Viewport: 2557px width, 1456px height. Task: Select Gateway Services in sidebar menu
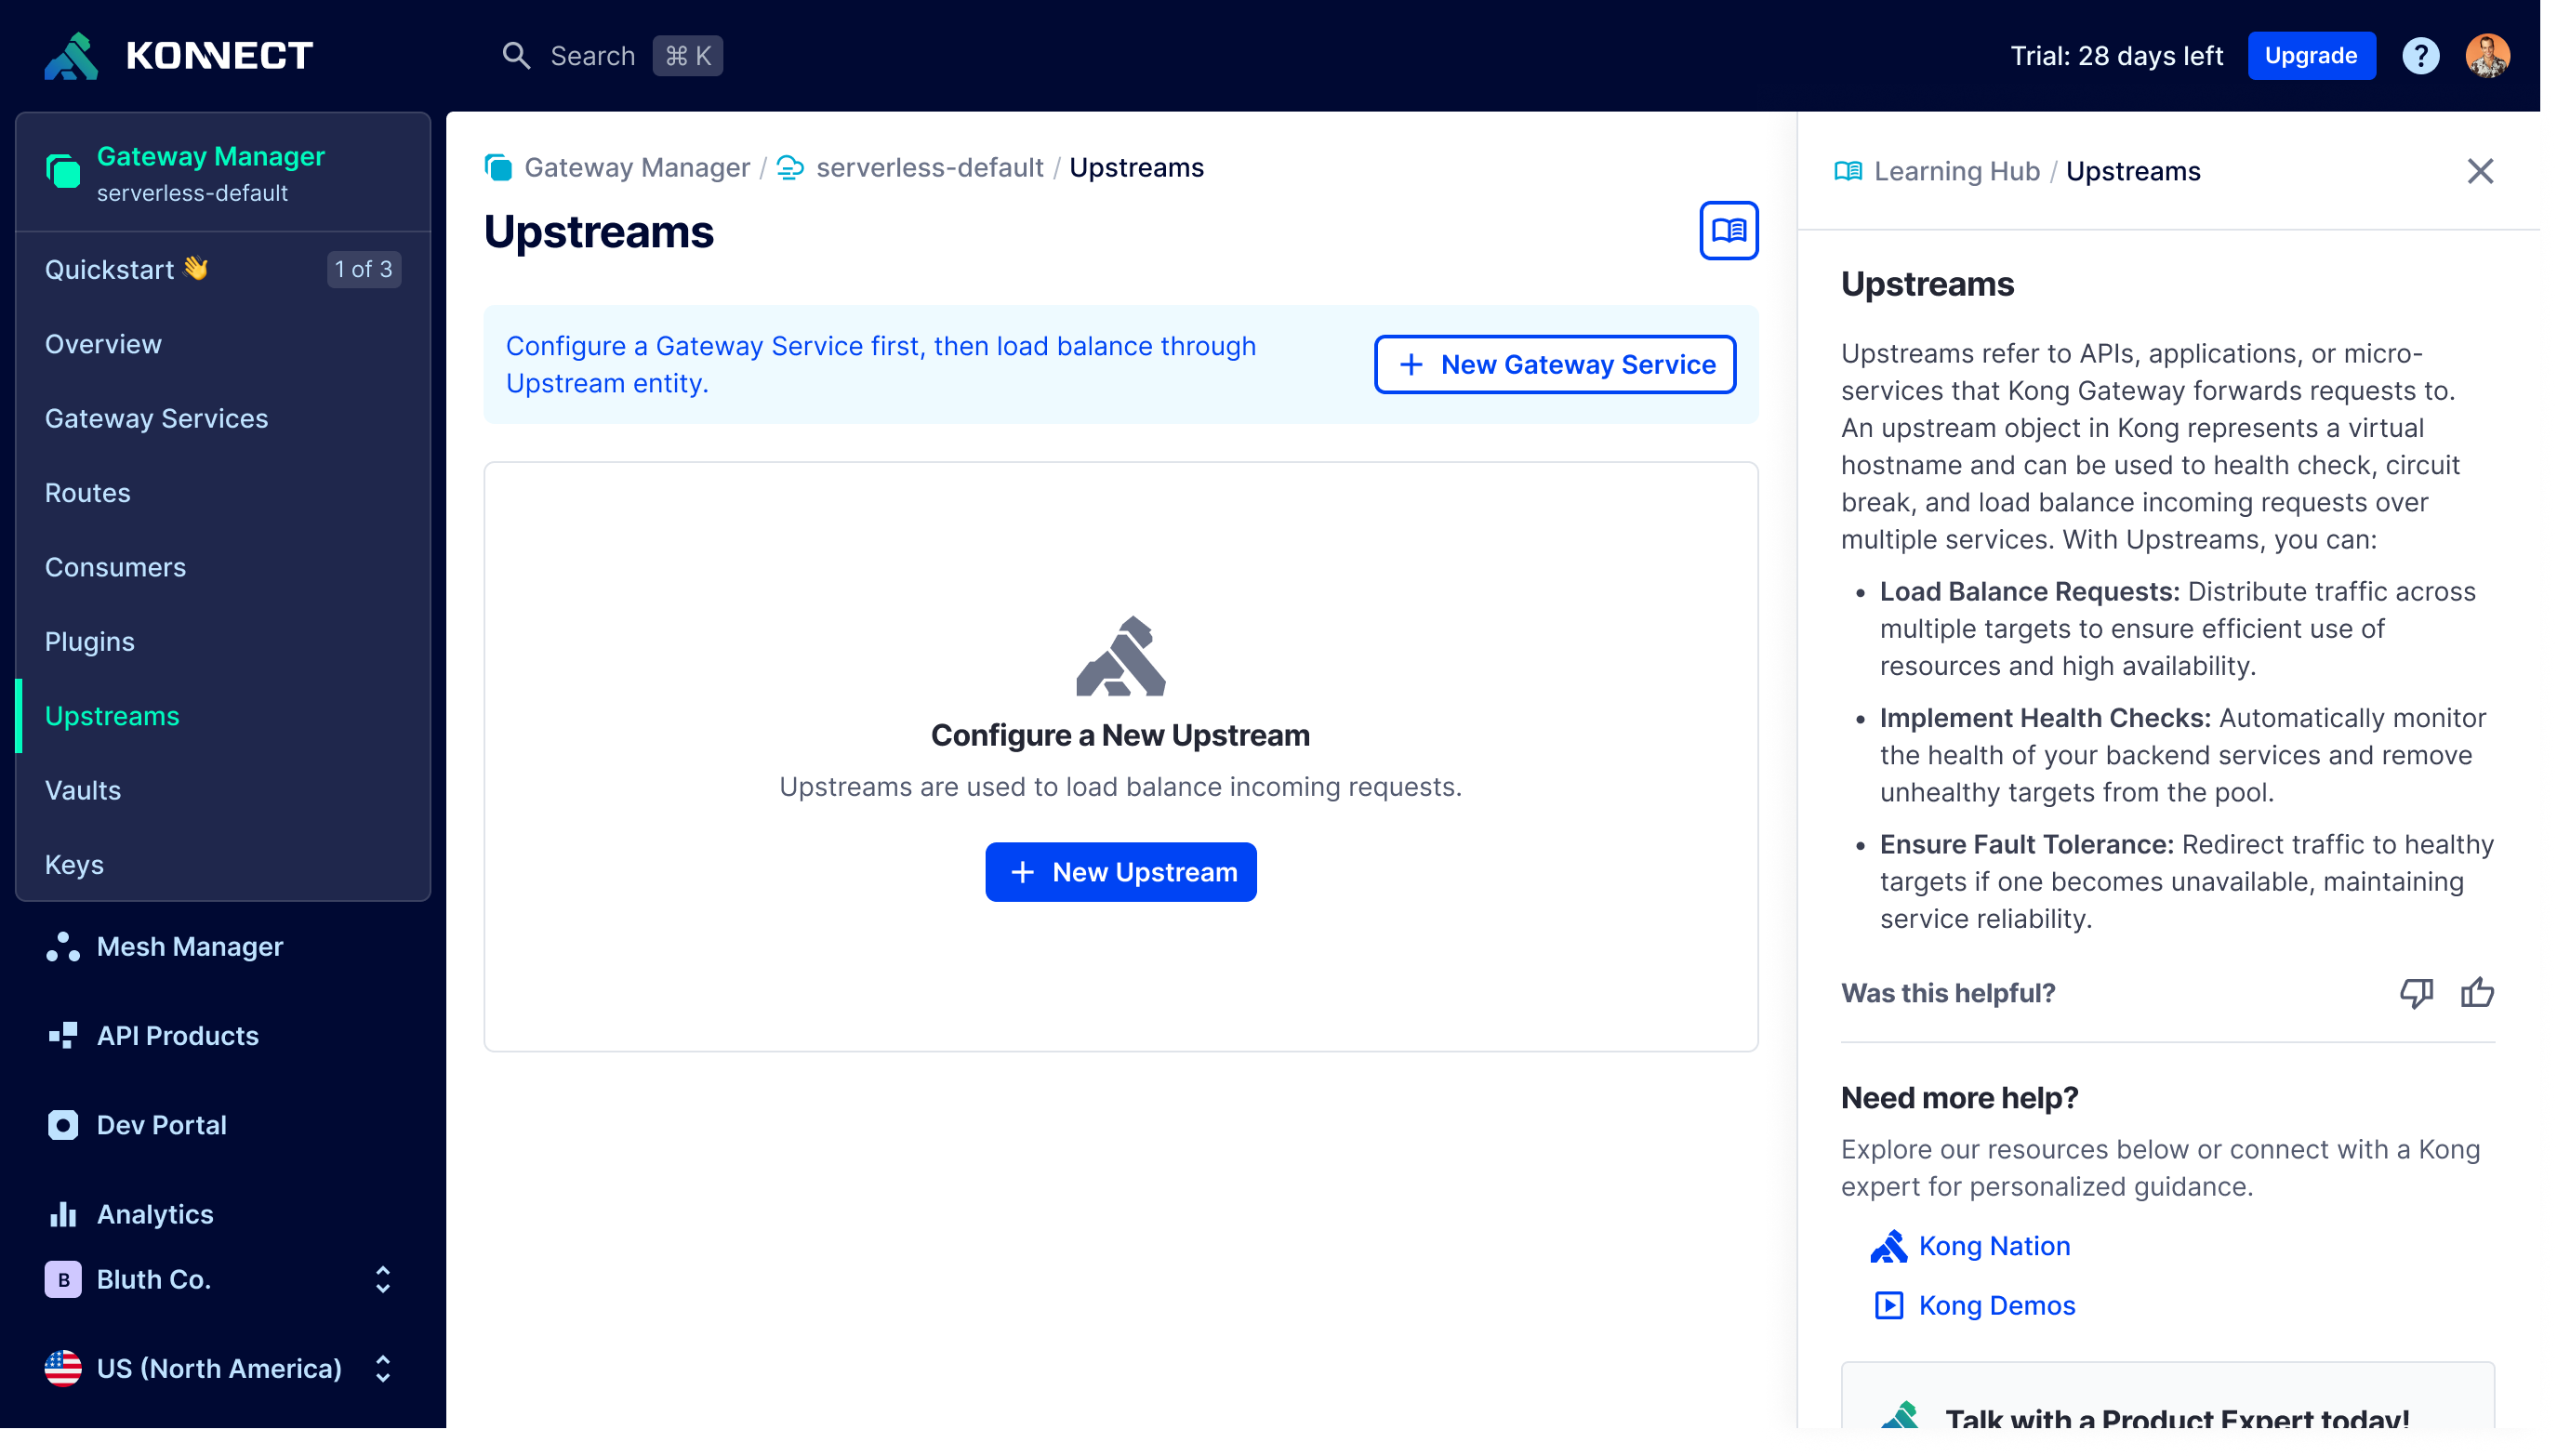point(156,419)
